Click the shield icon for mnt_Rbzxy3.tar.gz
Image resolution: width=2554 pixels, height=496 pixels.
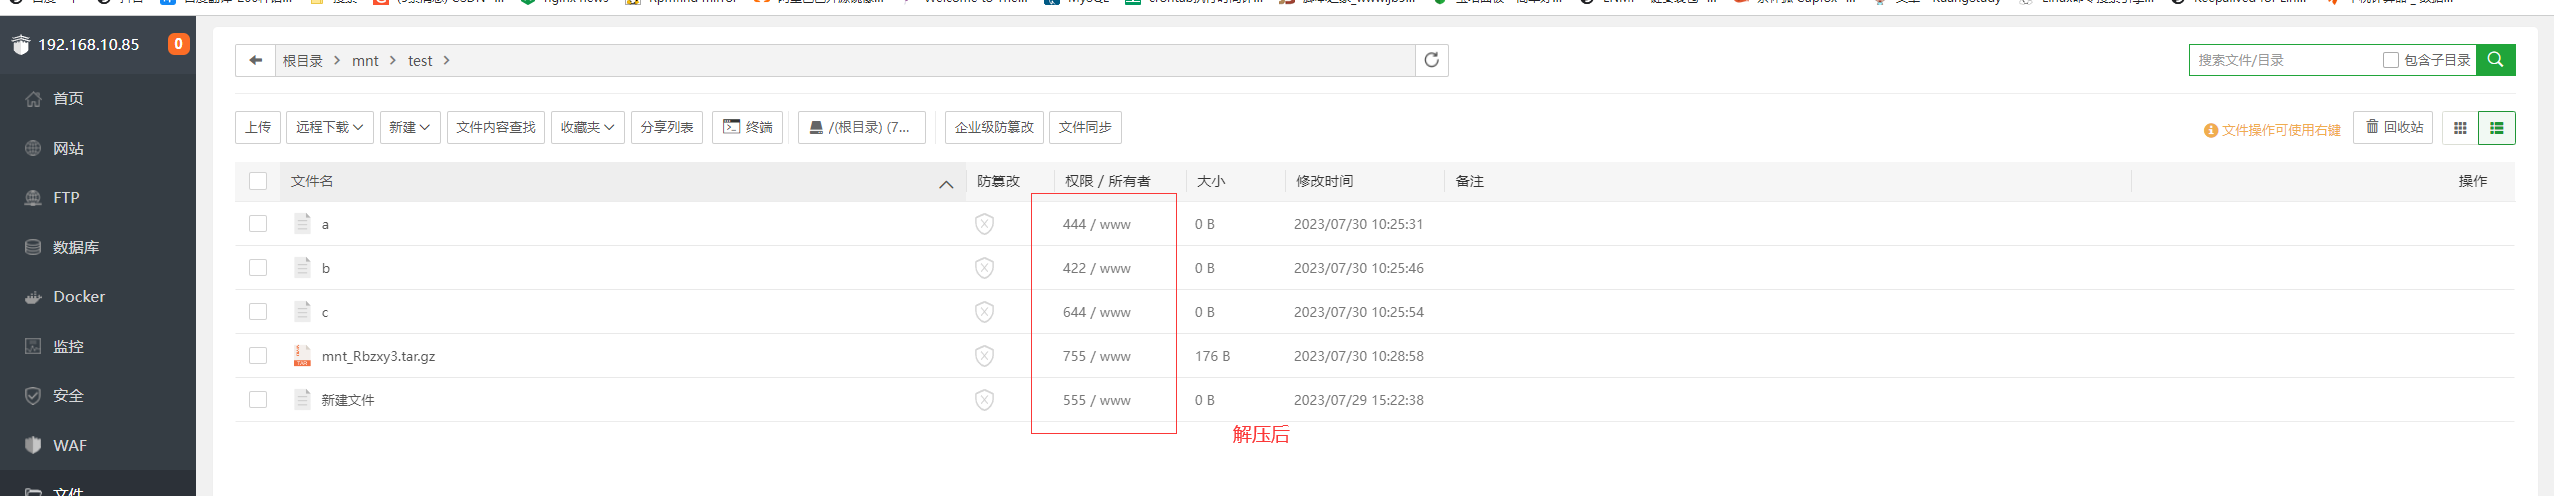(985, 356)
